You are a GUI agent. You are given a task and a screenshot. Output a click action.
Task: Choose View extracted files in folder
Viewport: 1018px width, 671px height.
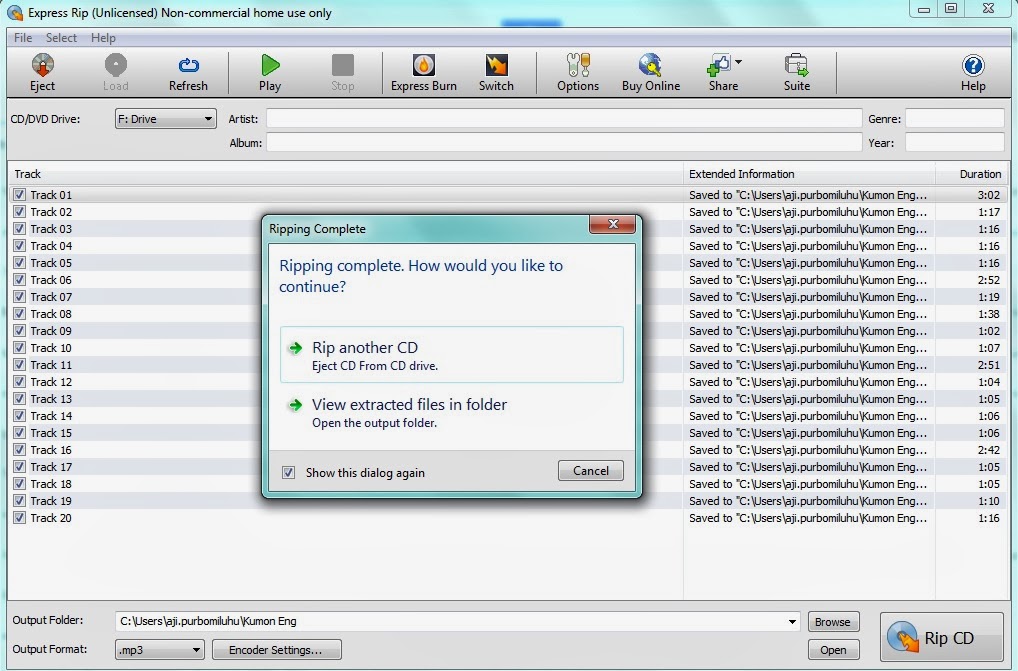[452, 412]
